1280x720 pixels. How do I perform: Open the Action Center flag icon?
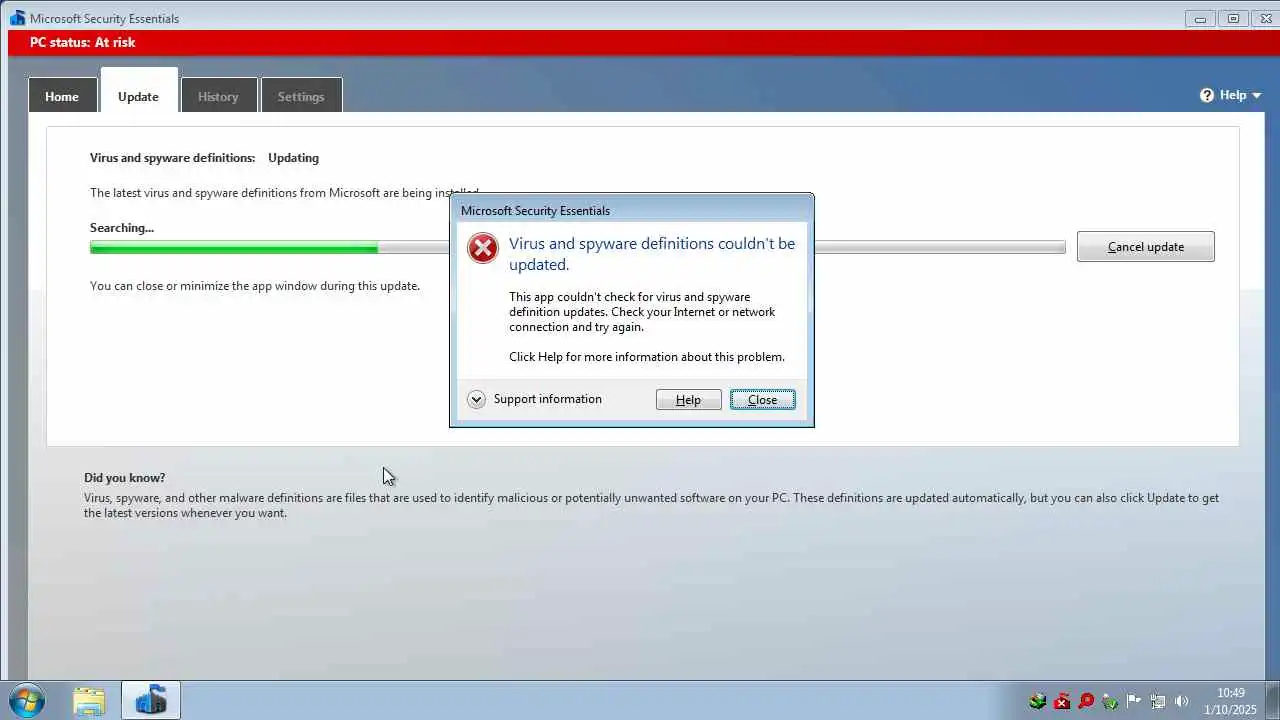(1134, 701)
